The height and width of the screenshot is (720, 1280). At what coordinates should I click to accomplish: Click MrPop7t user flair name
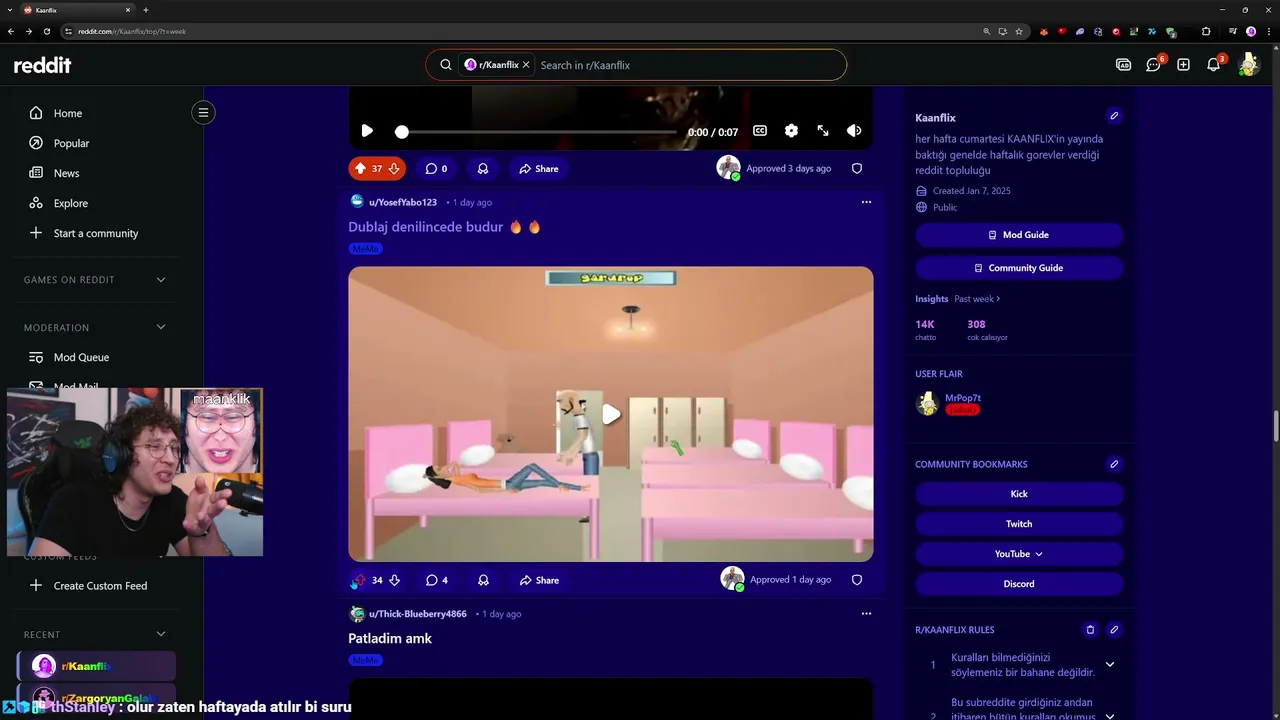pos(963,398)
